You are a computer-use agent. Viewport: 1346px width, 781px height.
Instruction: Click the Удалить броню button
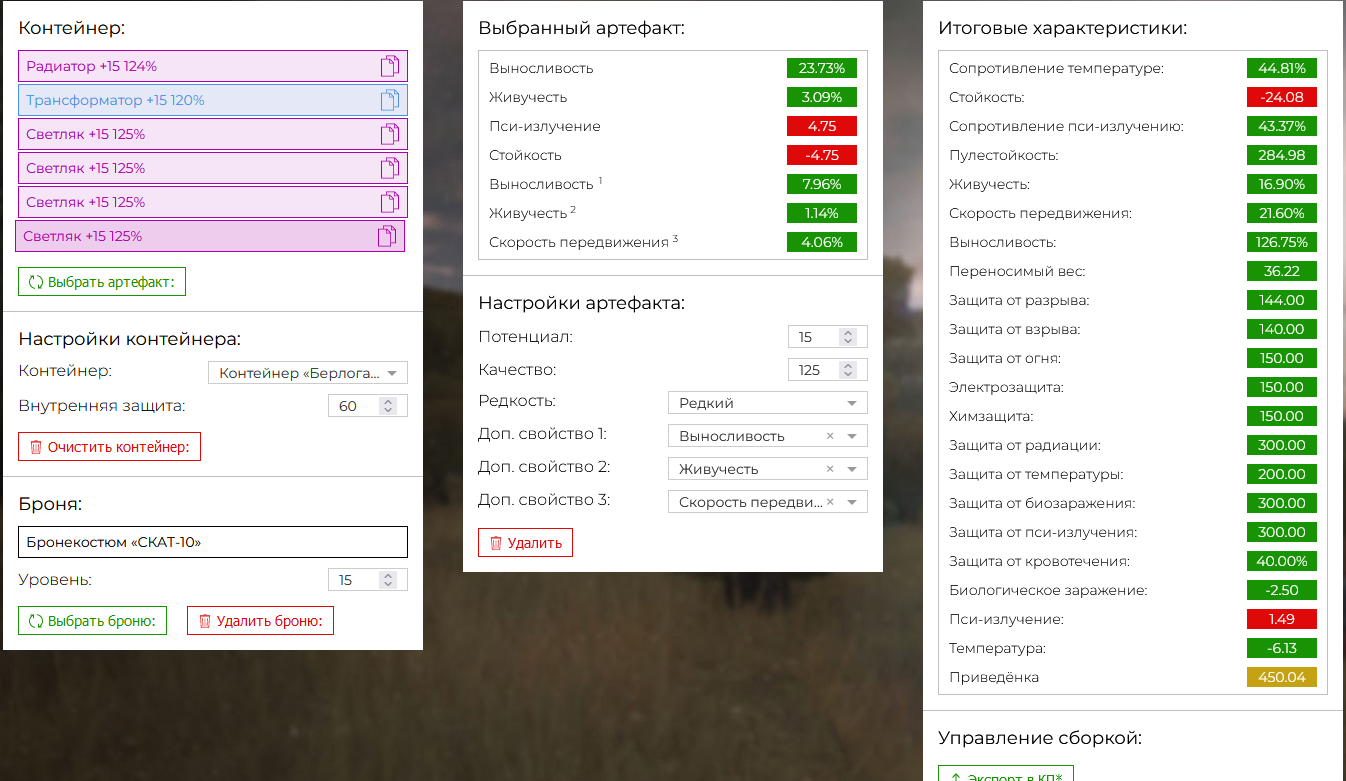point(260,621)
